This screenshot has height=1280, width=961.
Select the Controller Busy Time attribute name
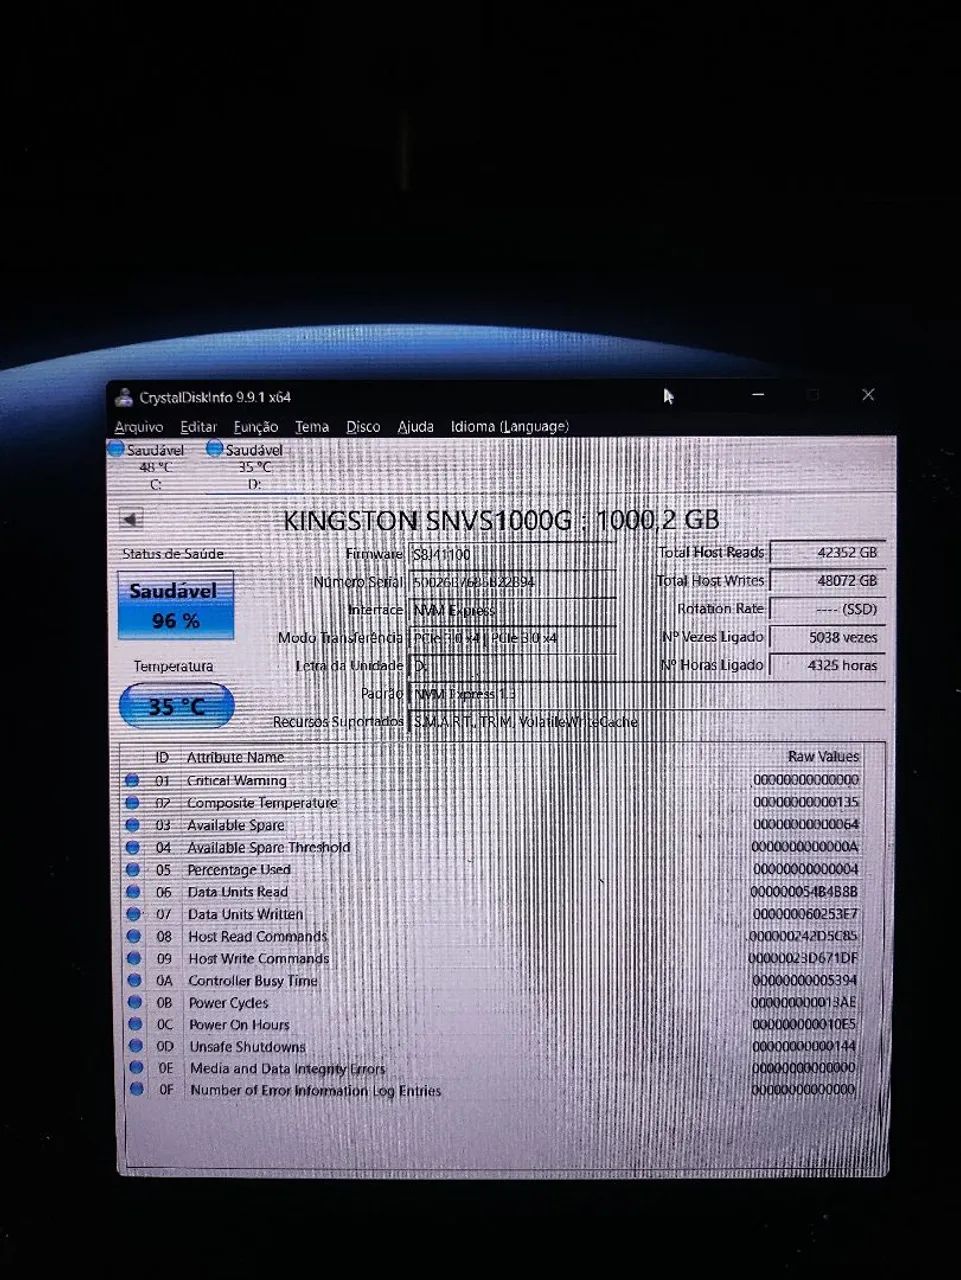pos(253,981)
